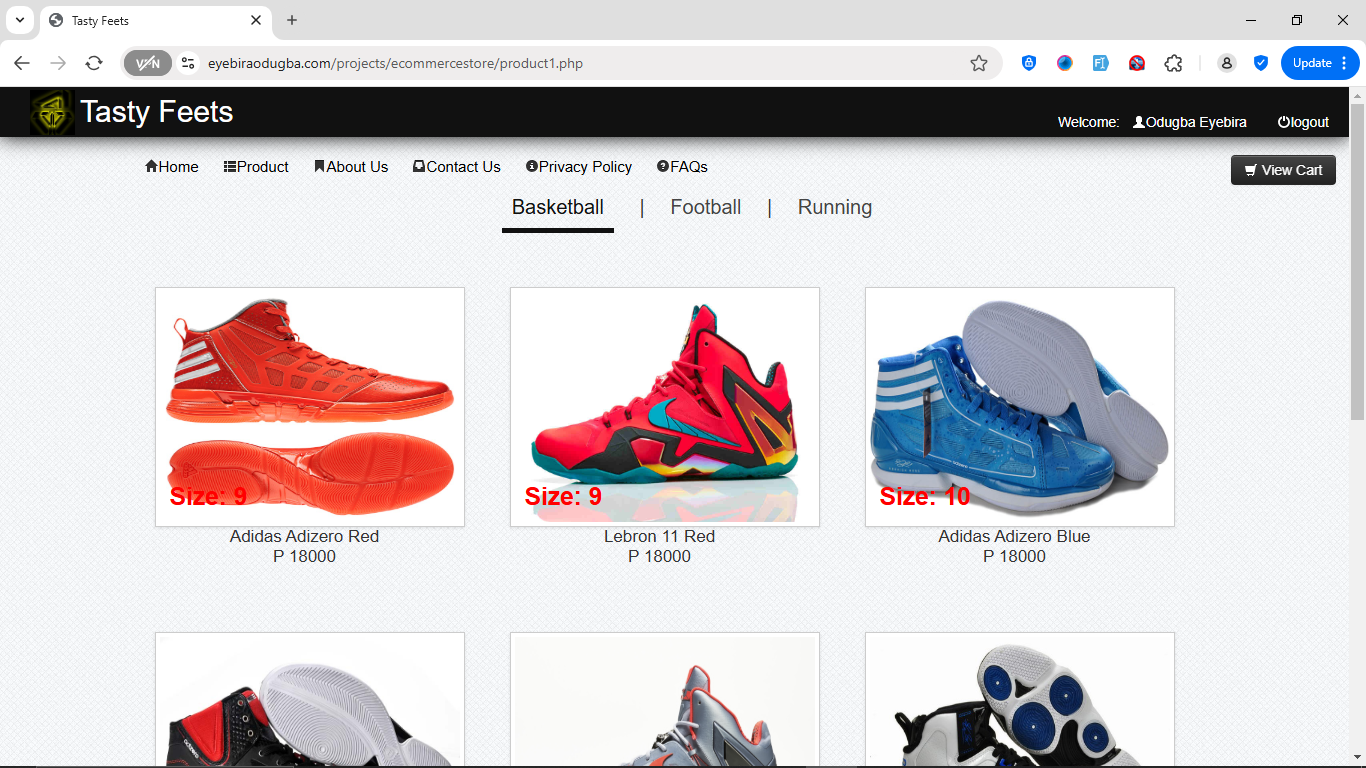The image size is (1366, 768).
Task: Click the VPN badge in address bar
Action: click(x=148, y=63)
